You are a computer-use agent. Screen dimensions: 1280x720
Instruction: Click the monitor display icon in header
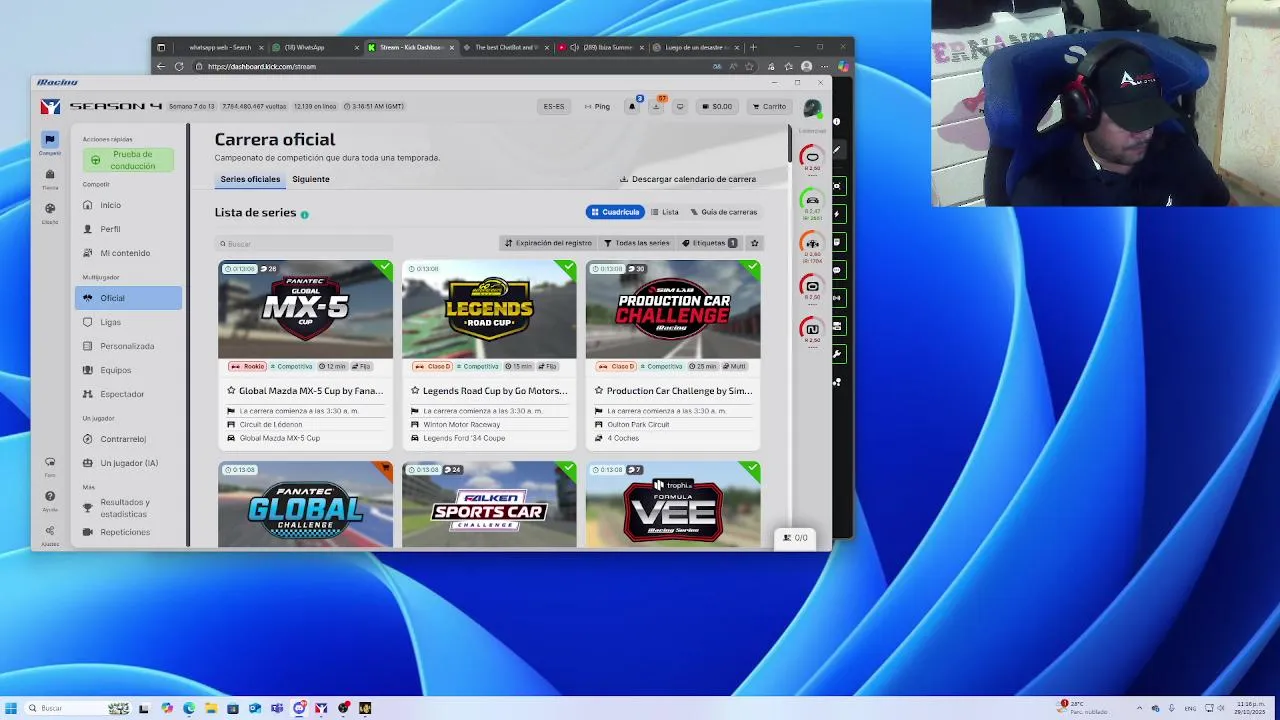pyautogui.click(x=680, y=106)
